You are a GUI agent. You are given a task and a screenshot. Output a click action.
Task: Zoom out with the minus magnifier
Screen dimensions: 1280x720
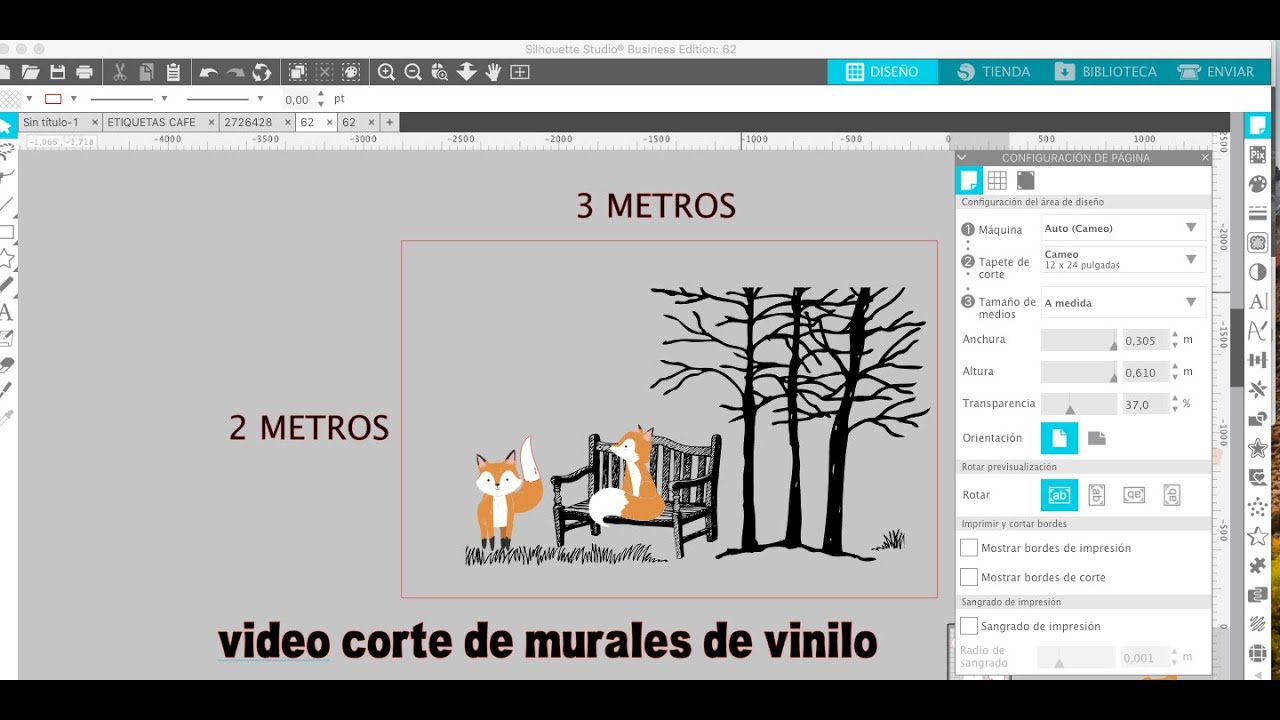pyautogui.click(x=413, y=72)
